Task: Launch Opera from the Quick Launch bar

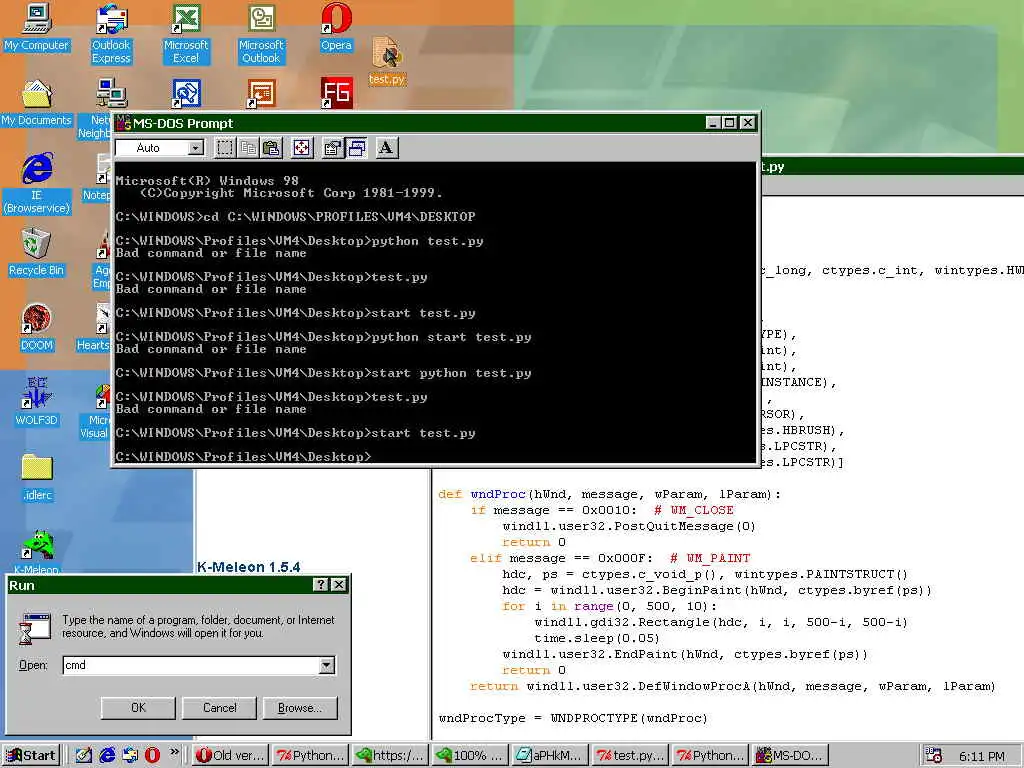Action: (152, 756)
